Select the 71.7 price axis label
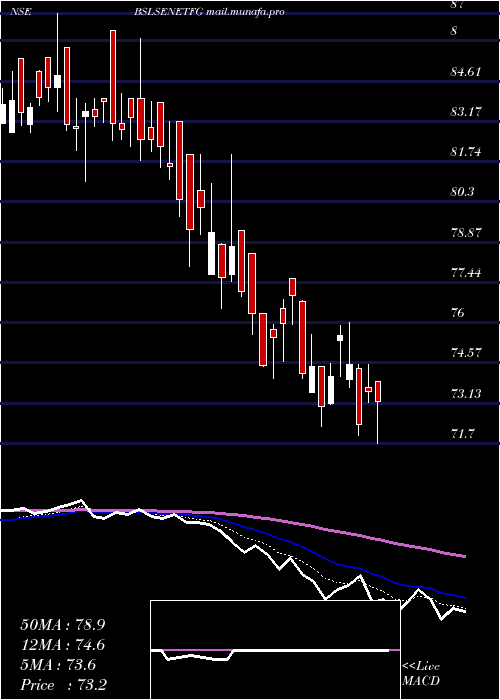Viewport: 500px width, 700px height. pyautogui.click(x=462, y=433)
